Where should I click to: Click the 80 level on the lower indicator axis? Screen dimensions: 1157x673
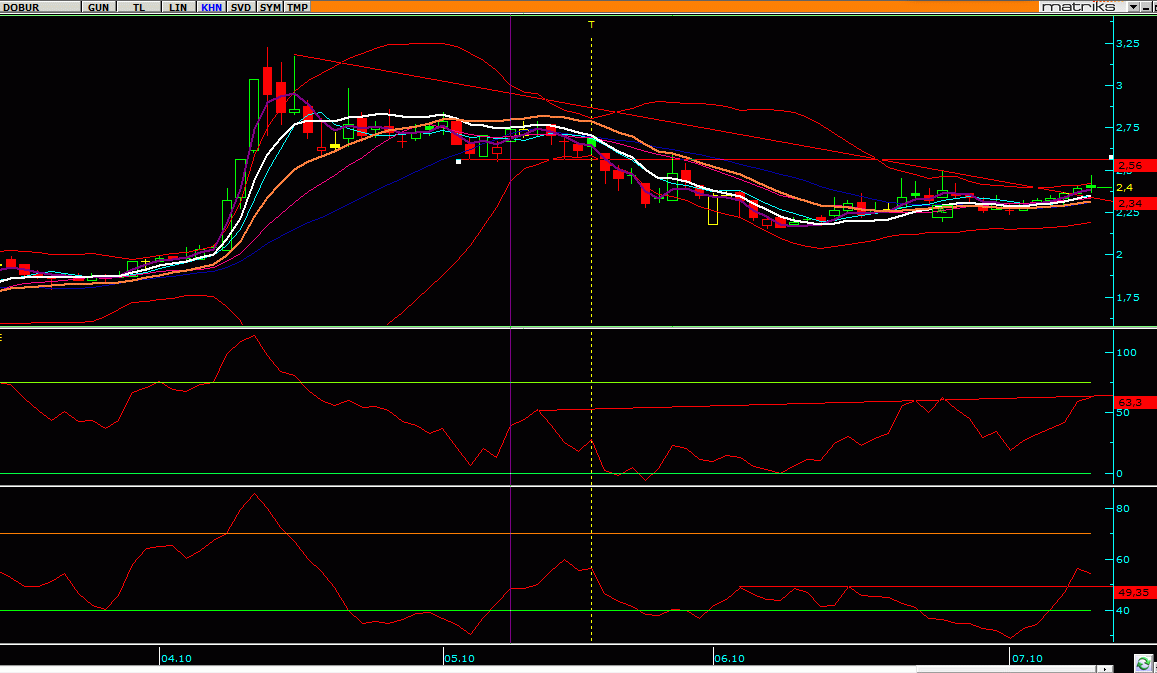click(1122, 508)
